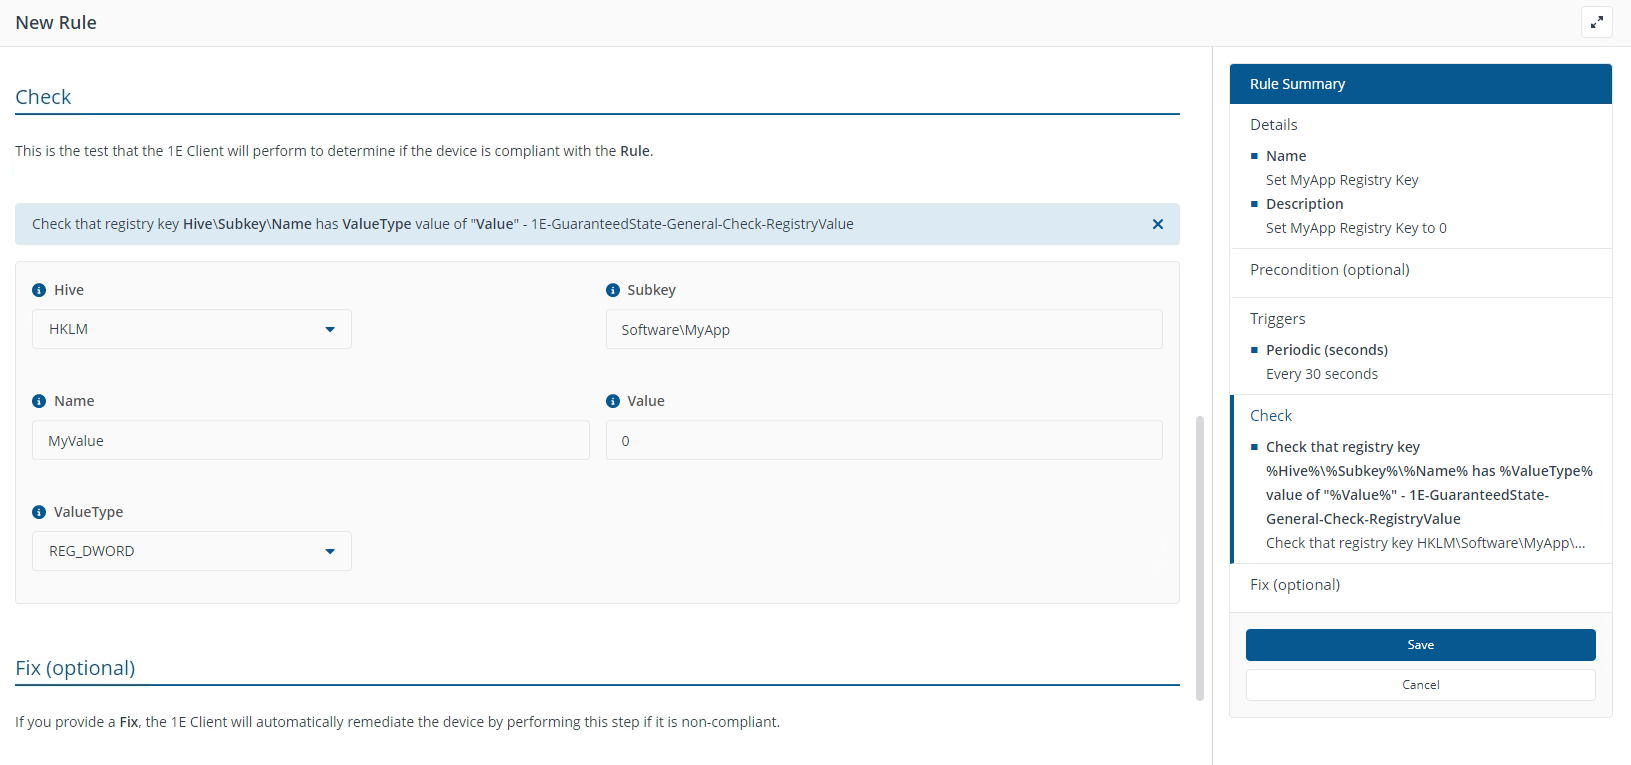1631x765 pixels.
Task: Jump to Fix (optional) in Rule Summary
Action: click(x=1294, y=585)
